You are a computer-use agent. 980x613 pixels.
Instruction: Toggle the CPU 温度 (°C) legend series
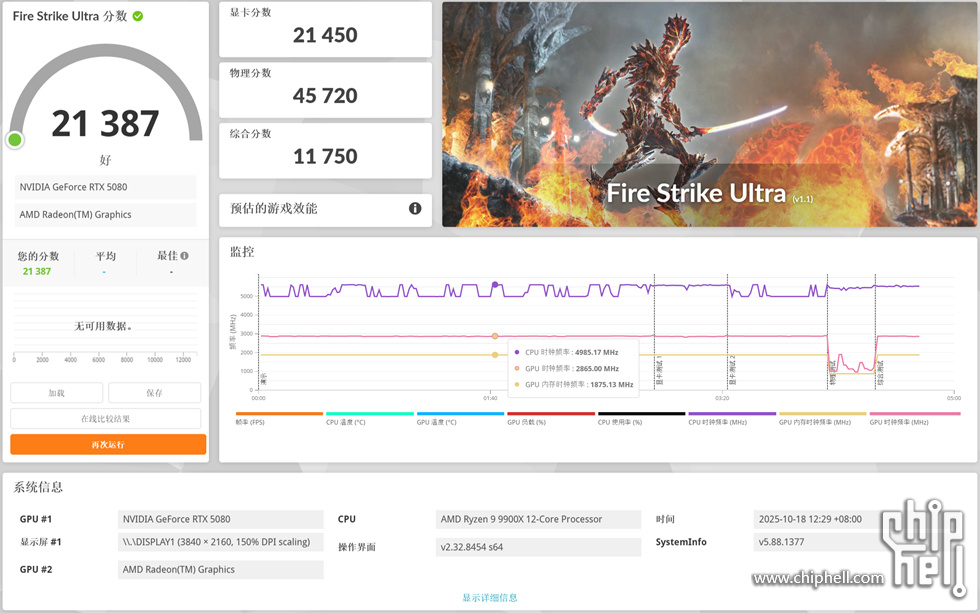(345, 422)
